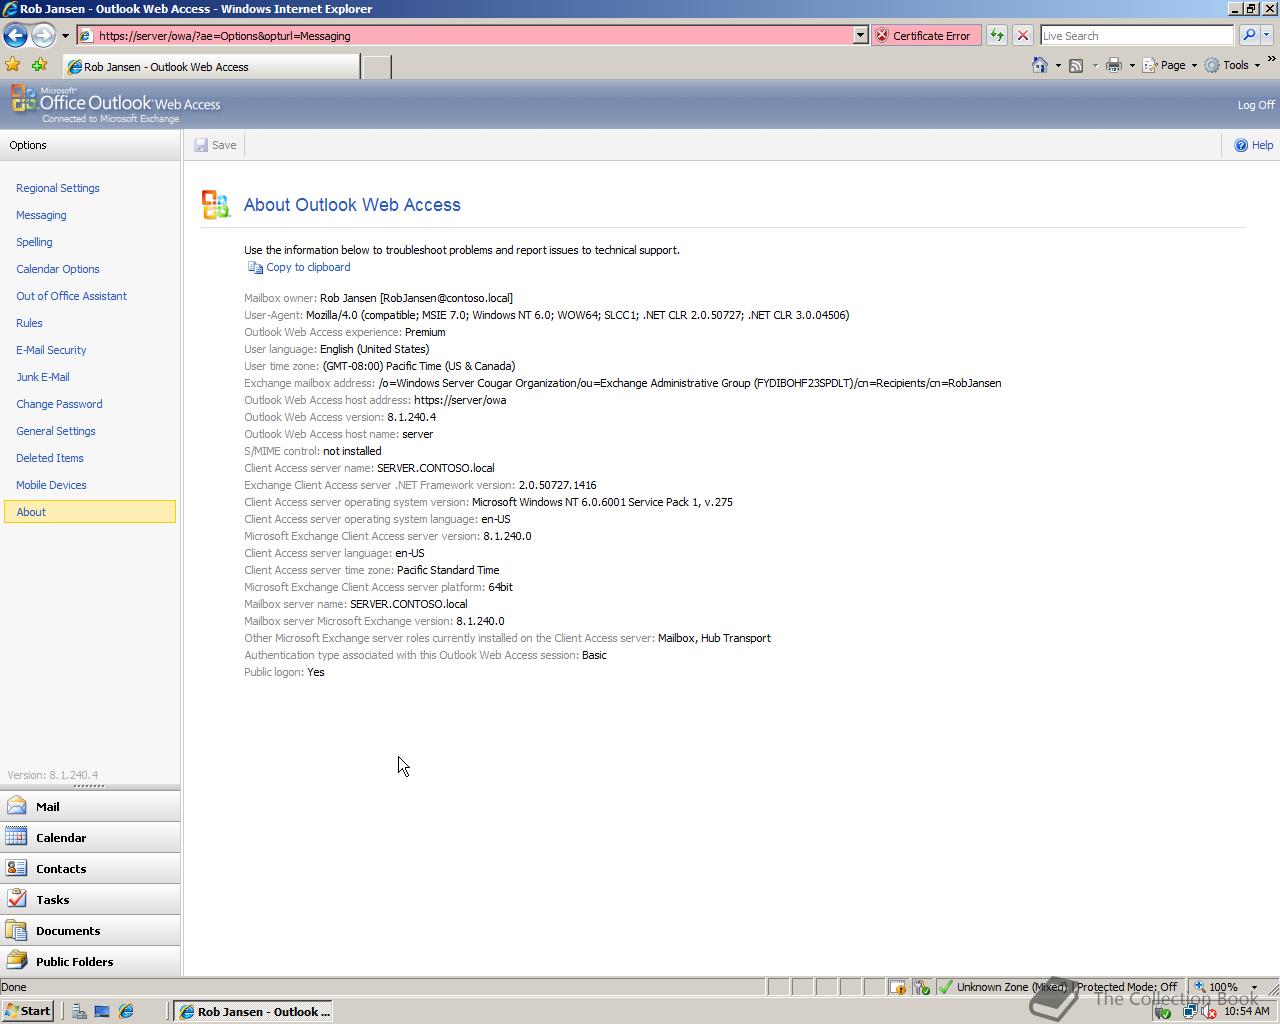Open Public Folders via its folder icon

pyautogui.click(x=16, y=961)
